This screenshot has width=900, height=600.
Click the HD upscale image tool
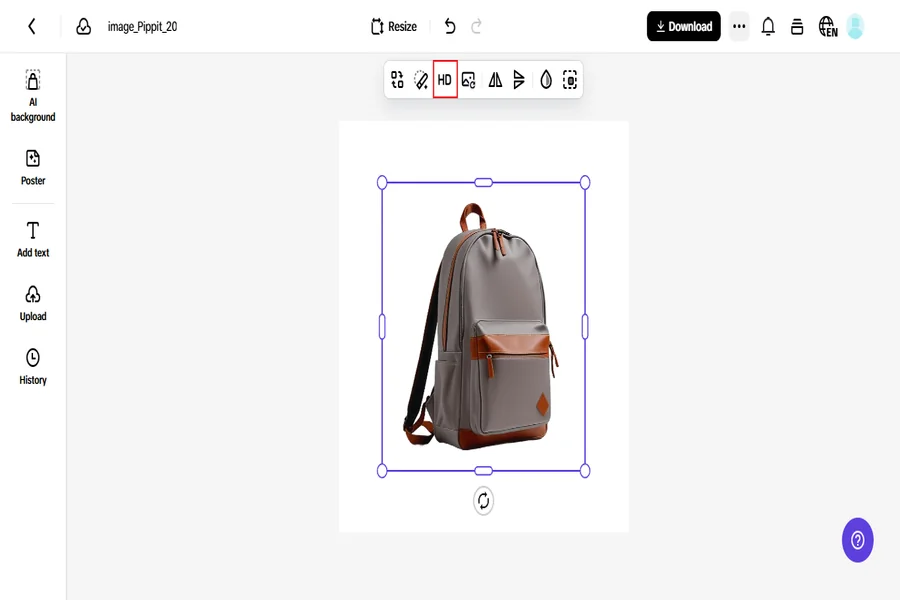pyautogui.click(x=445, y=80)
